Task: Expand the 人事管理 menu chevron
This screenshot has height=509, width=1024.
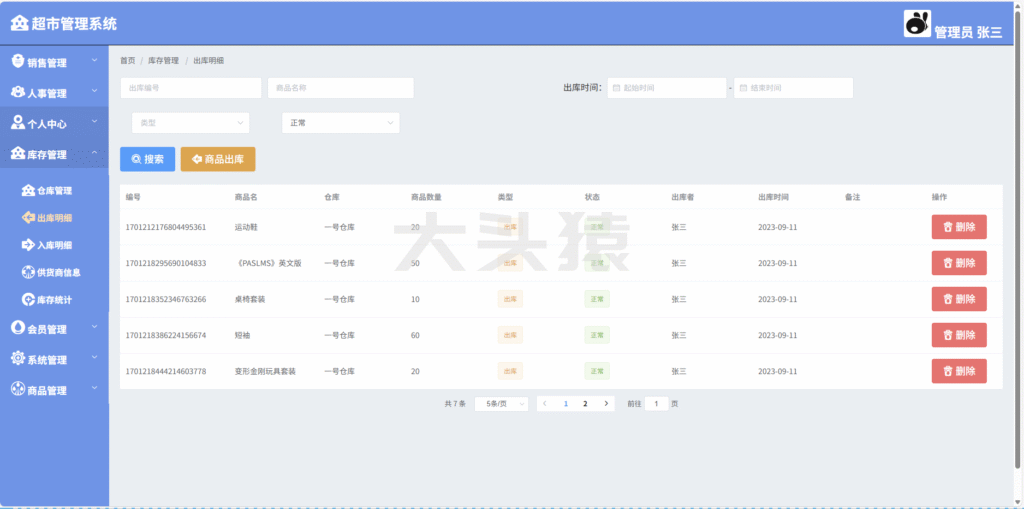Action: pyautogui.click(x=94, y=91)
